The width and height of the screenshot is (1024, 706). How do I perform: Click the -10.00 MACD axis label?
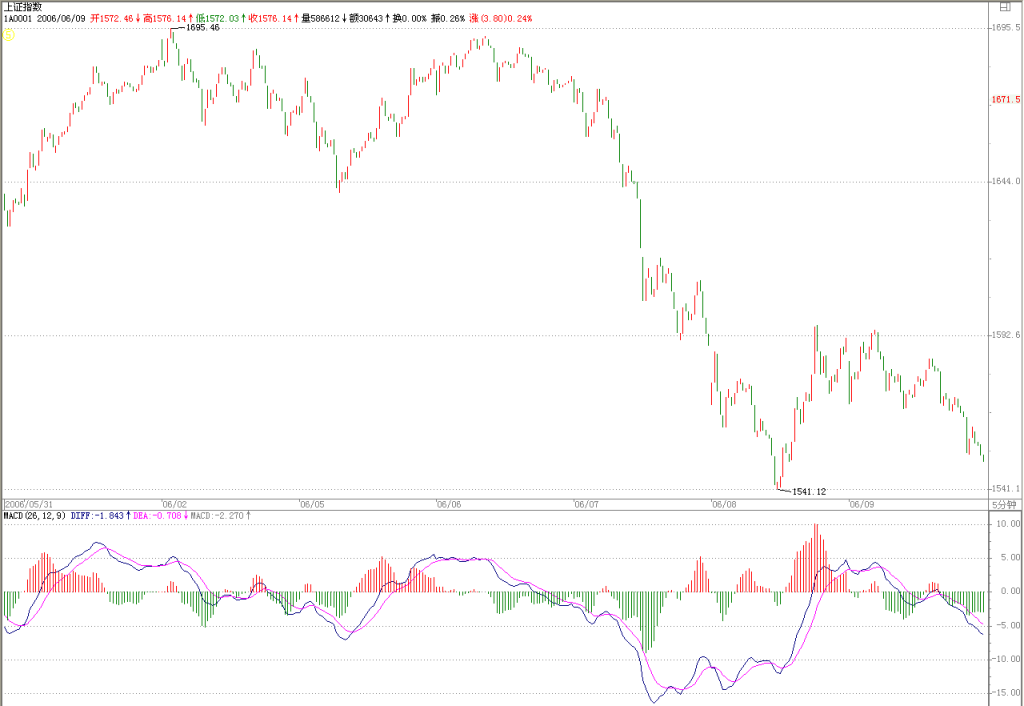point(1007,659)
